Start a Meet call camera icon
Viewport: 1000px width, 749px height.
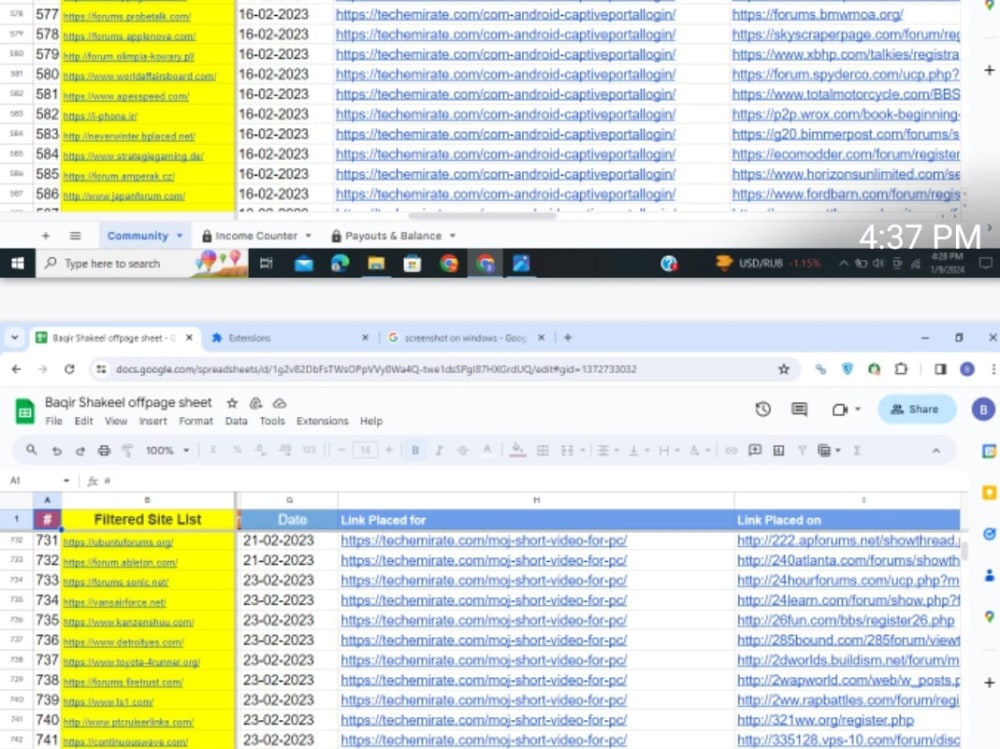click(840, 410)
